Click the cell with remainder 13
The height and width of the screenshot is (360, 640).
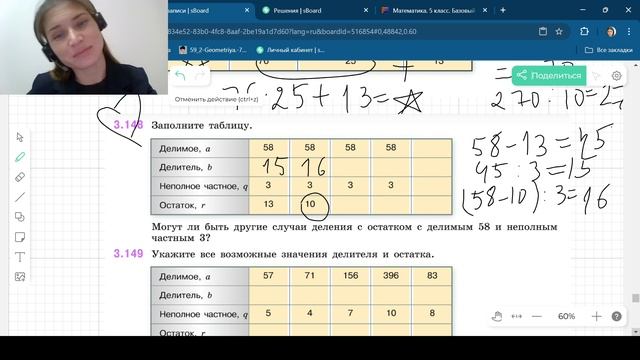[269, 204]
